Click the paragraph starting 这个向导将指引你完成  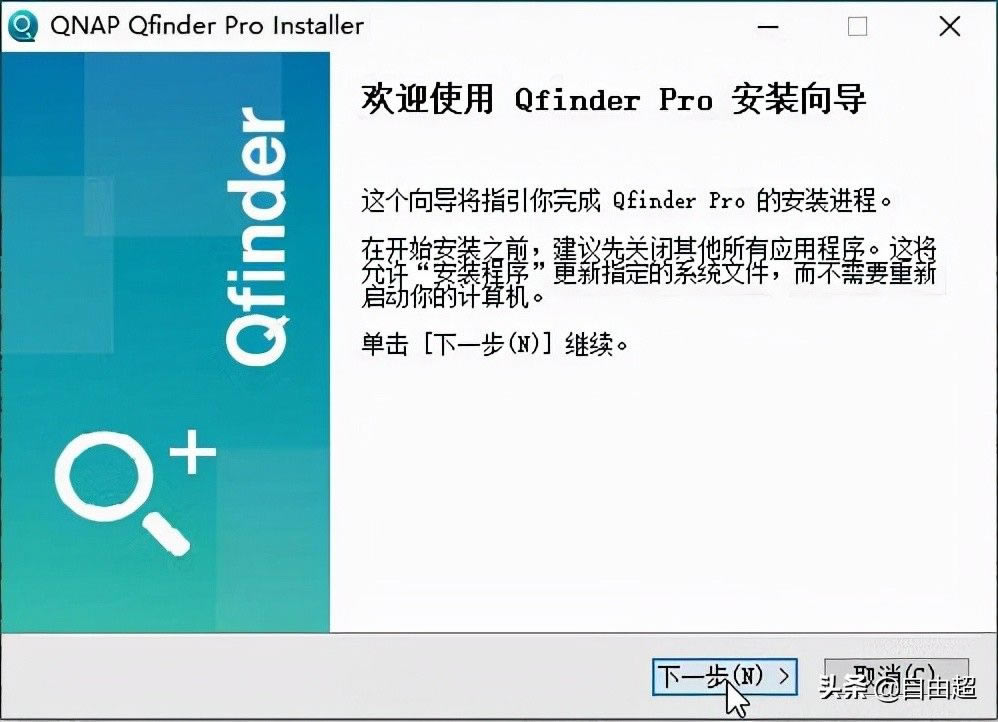(626, 201)
